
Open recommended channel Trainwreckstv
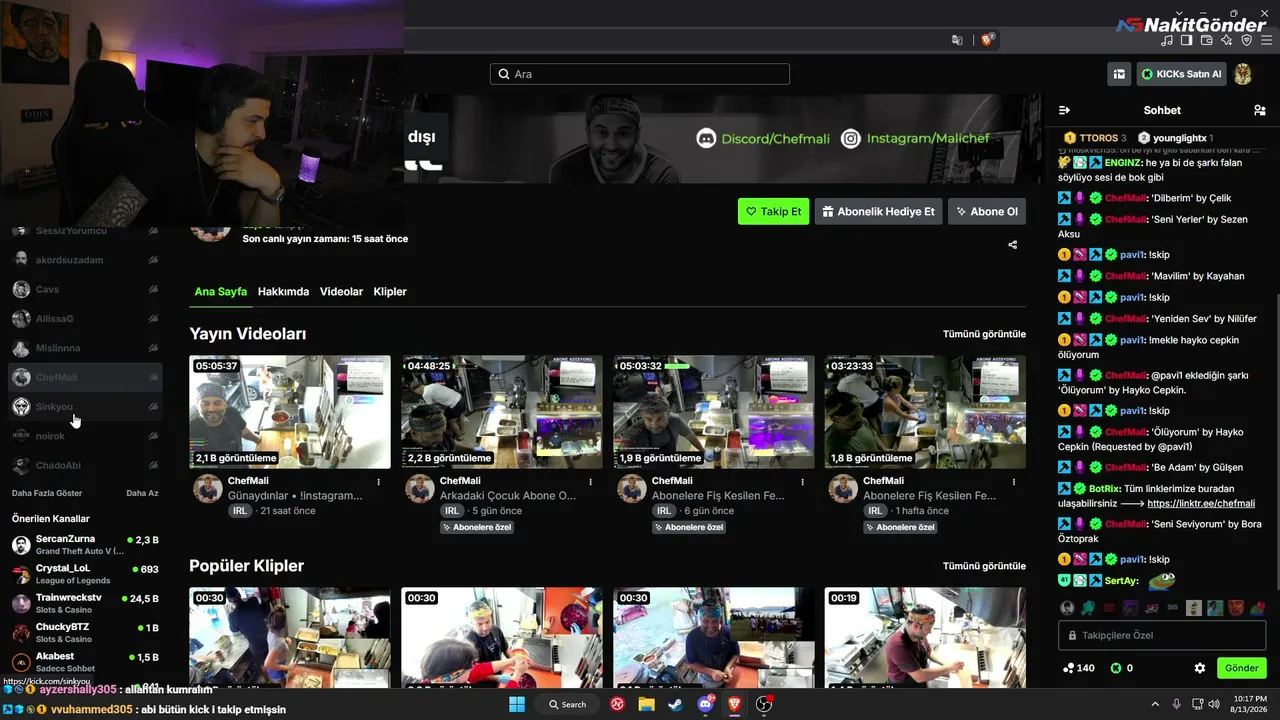(84, 603)
